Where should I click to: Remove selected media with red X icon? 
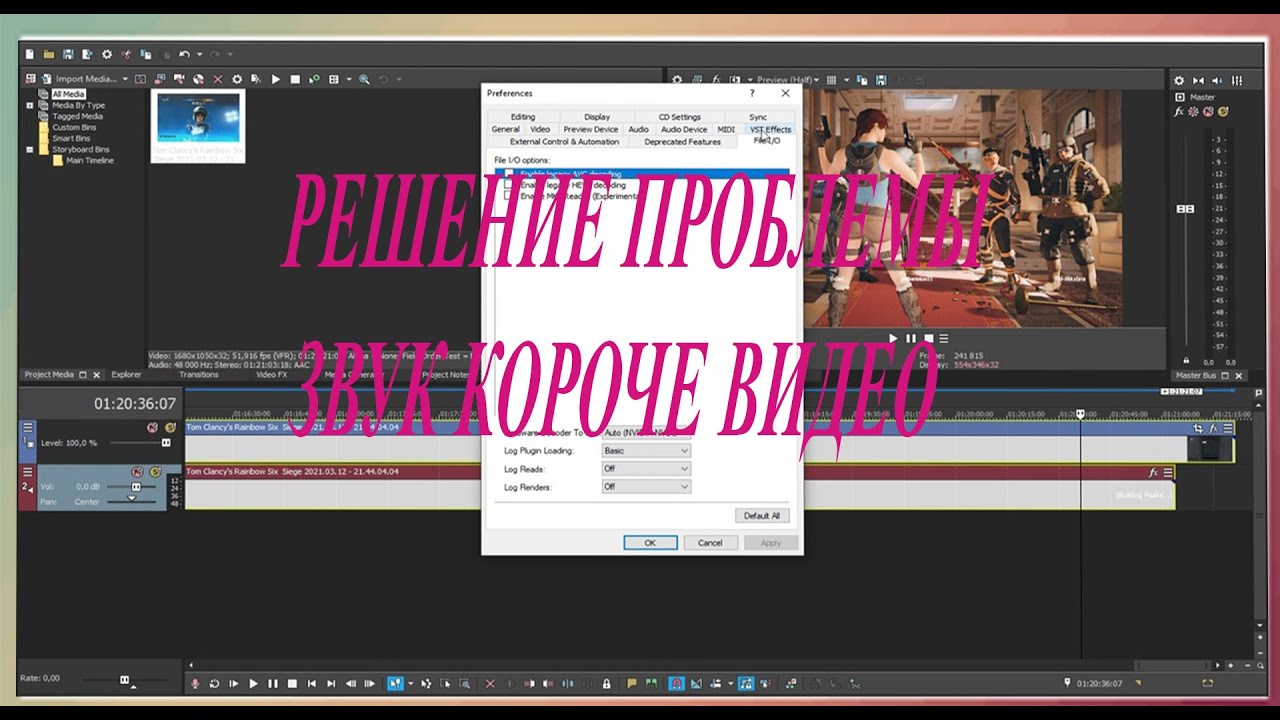pyautogui.click(x=217, y=79)
